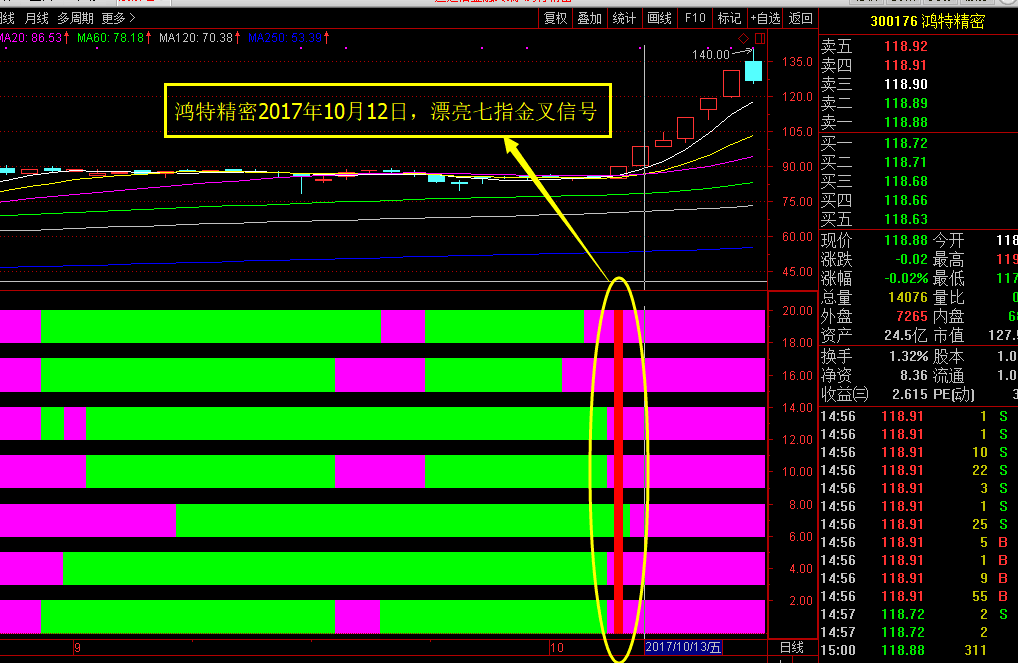The height and width of the screenshot is (663, 1018).
Task: Click the 资产 24.5亿 value
Action: (x=906, y=335)
